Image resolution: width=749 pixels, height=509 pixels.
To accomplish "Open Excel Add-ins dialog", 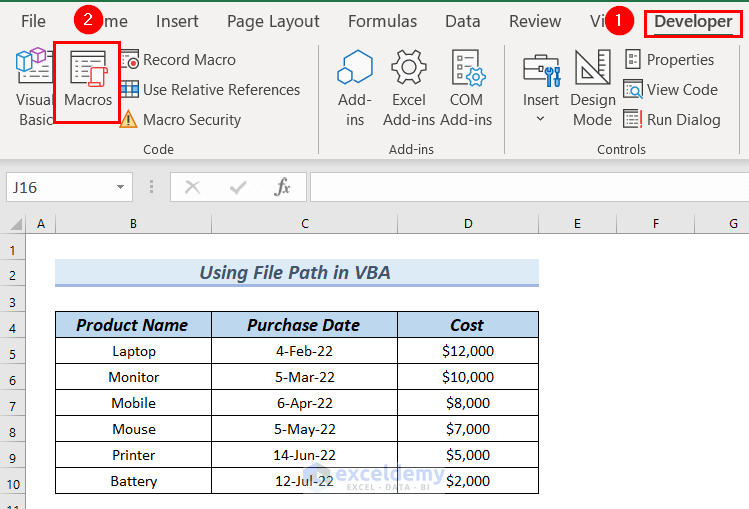I will point(409,87).
